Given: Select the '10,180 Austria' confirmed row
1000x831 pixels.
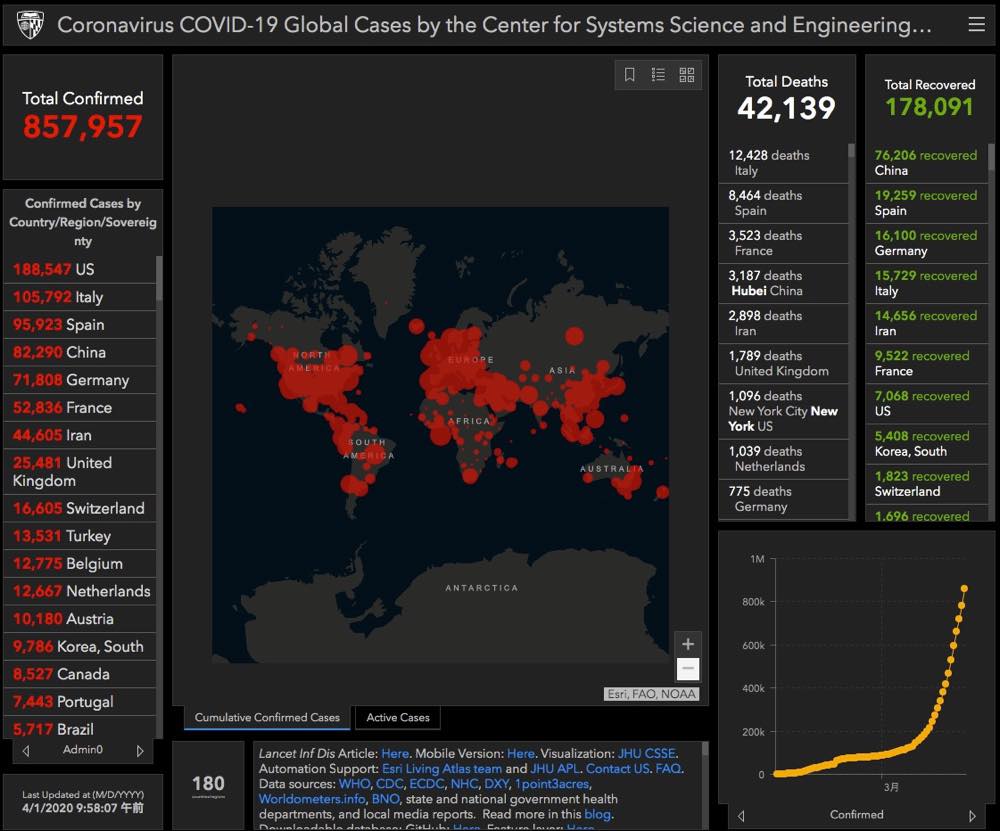Looking at the screenshot, I should [80, 619].
